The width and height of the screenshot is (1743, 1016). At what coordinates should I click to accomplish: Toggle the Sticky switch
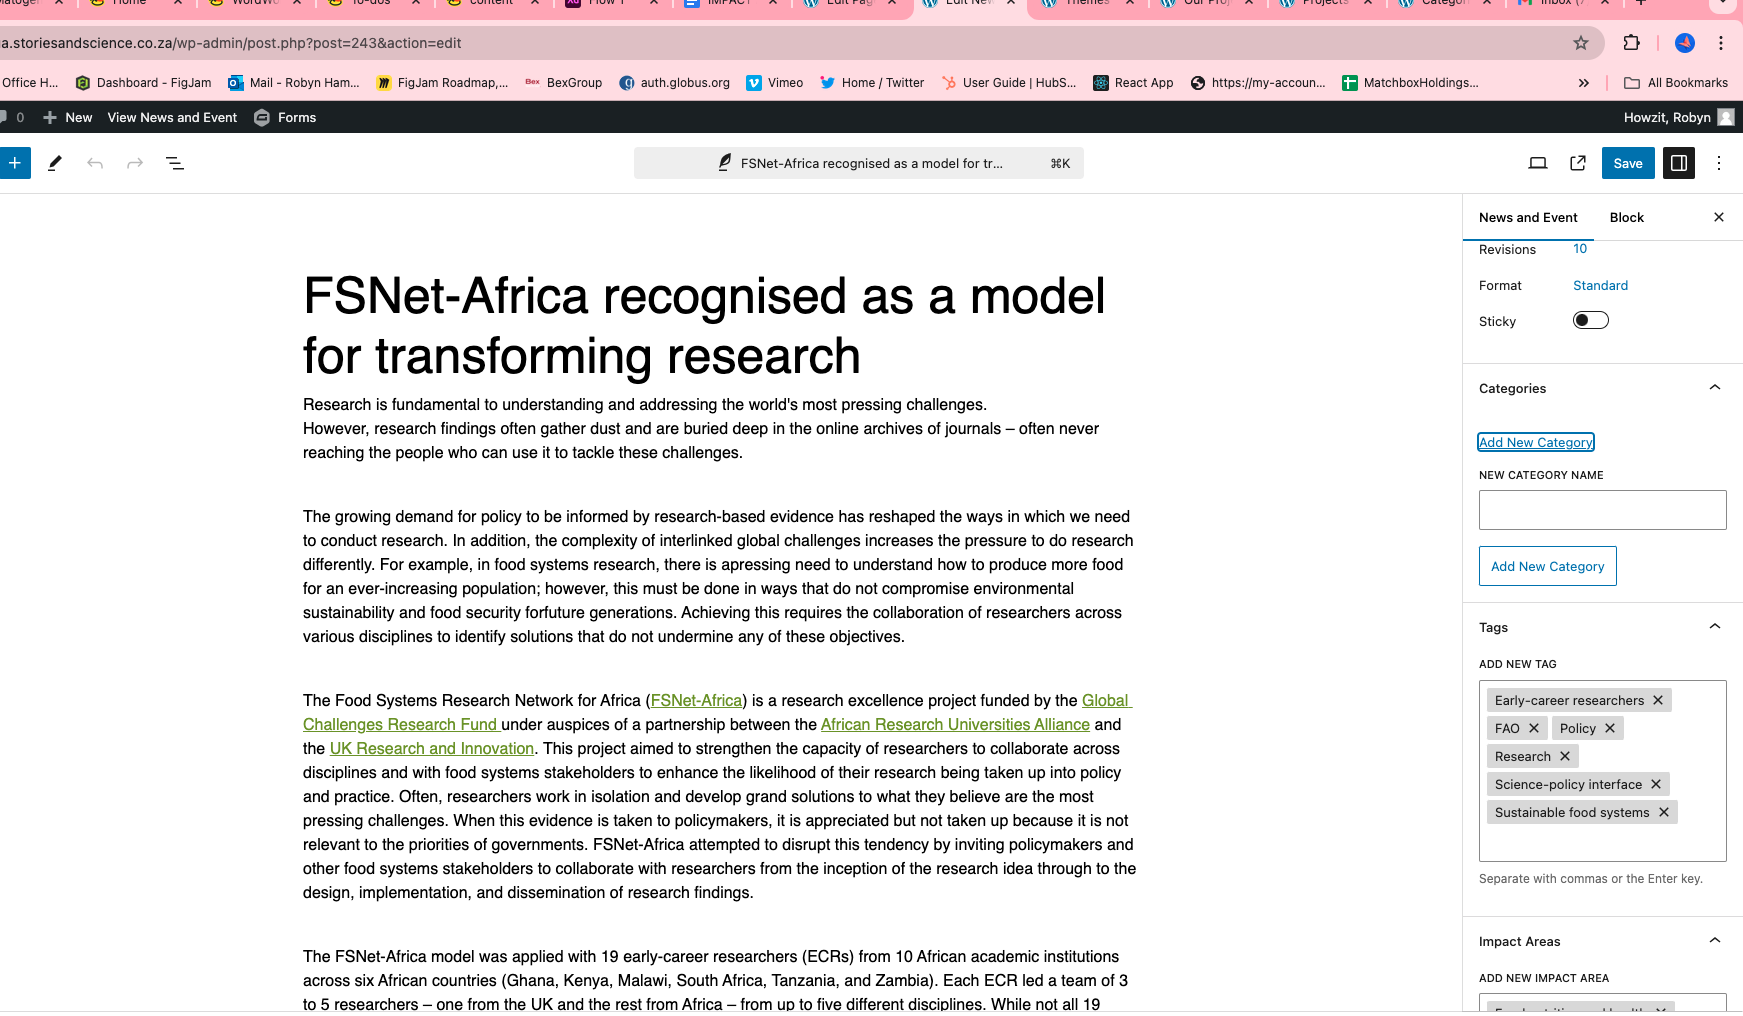coord(1590,320)
